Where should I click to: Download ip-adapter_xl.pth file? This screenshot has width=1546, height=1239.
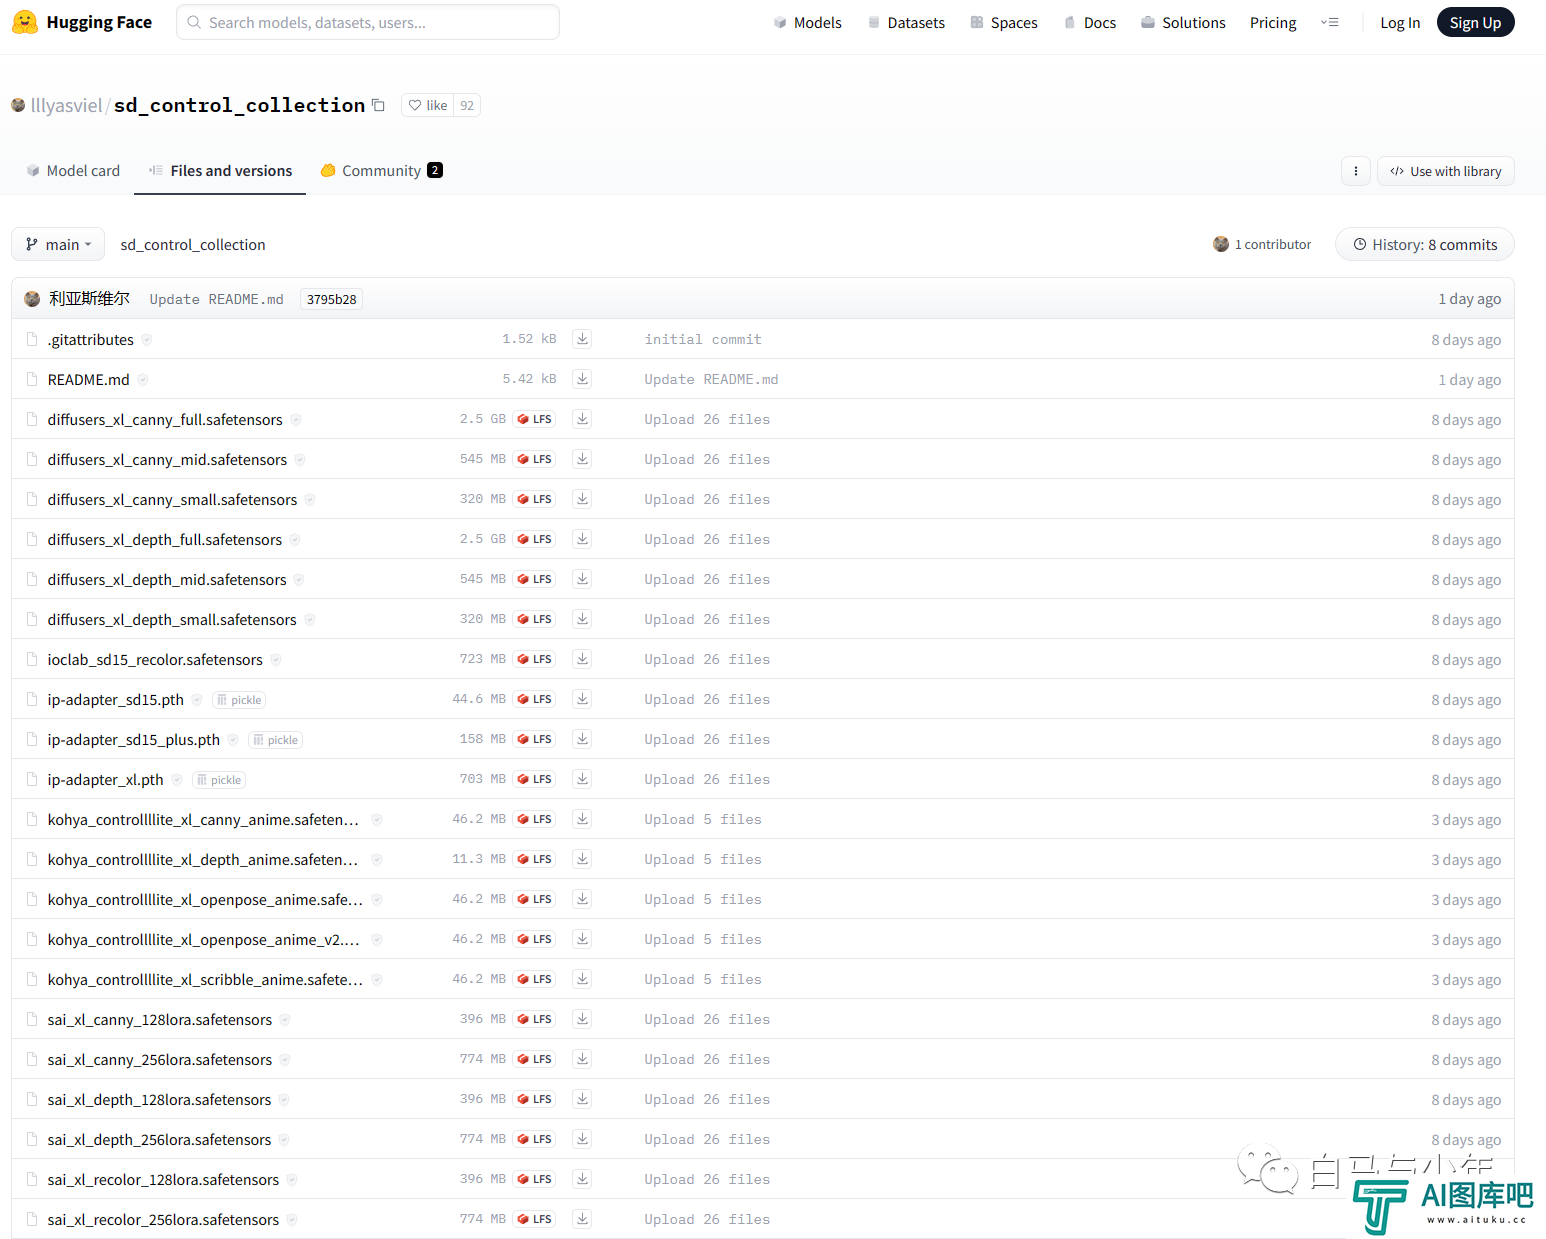[x=582, y=779]
